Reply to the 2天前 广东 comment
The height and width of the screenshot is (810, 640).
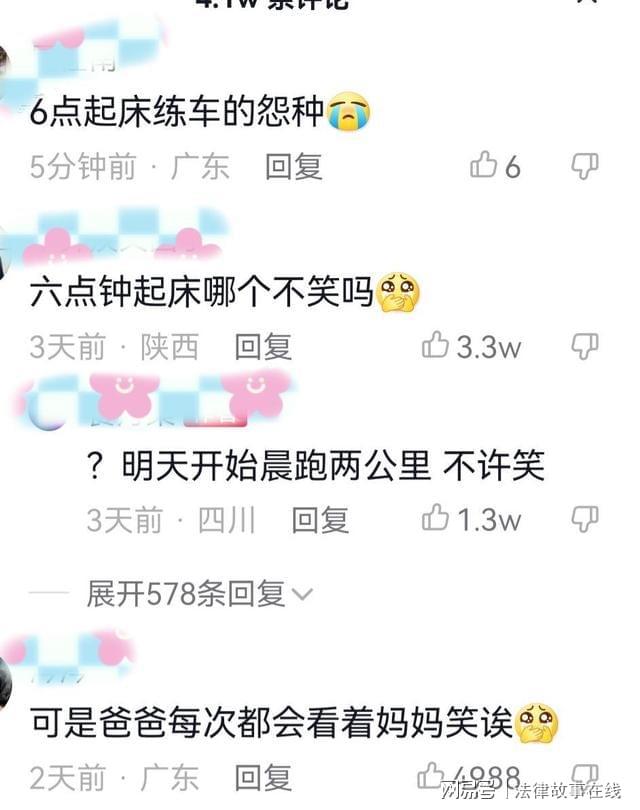point(263,777)
